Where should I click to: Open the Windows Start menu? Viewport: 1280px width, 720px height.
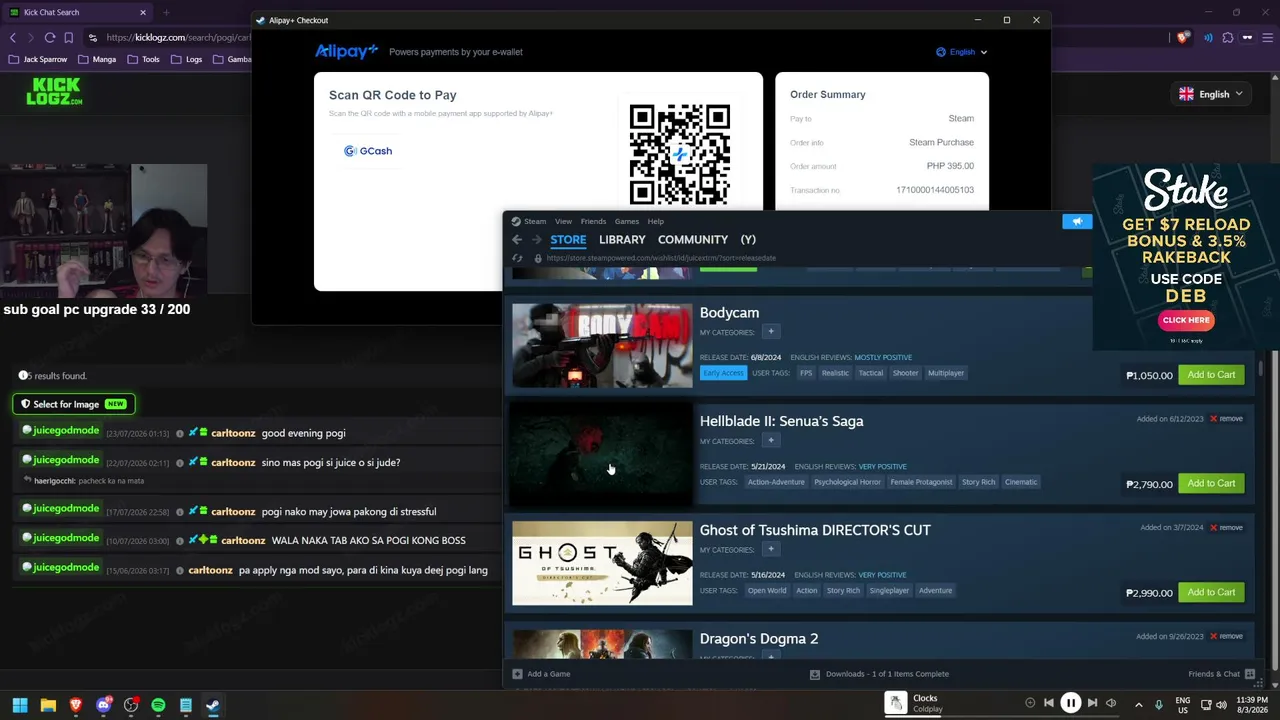click(x=19, y=705)
